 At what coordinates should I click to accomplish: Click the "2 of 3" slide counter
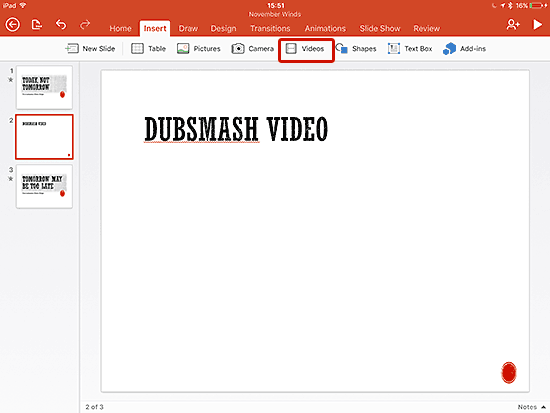tap(94, 407)
